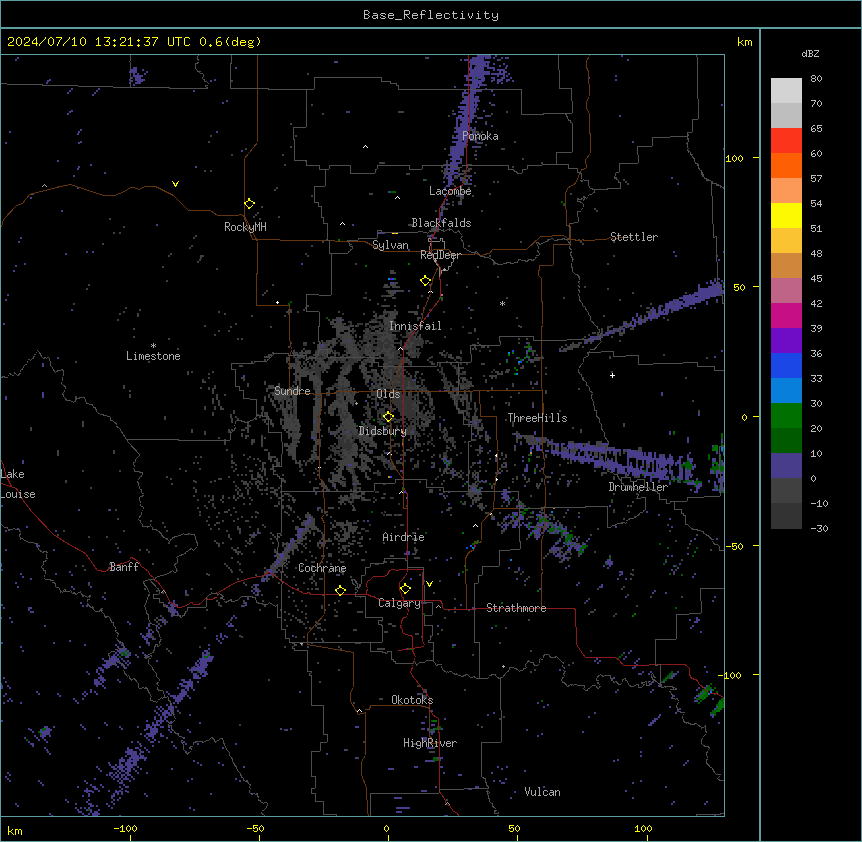Select the white 70-80 dBZ legend swatch
The height and width of the screenshot is (842, 862).
click(x=786, y=91)
